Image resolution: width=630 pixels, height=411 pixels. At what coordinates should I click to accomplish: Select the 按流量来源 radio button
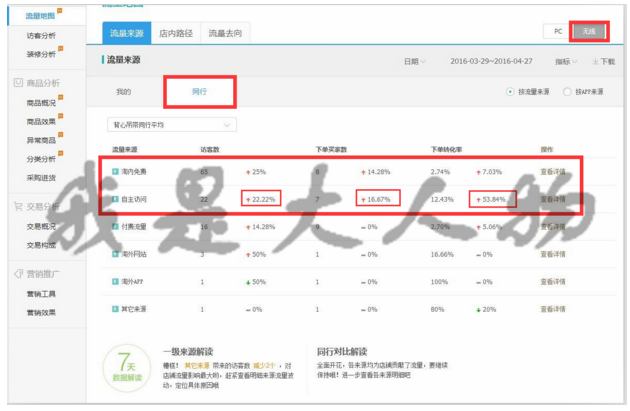click(x=512, y=92)
